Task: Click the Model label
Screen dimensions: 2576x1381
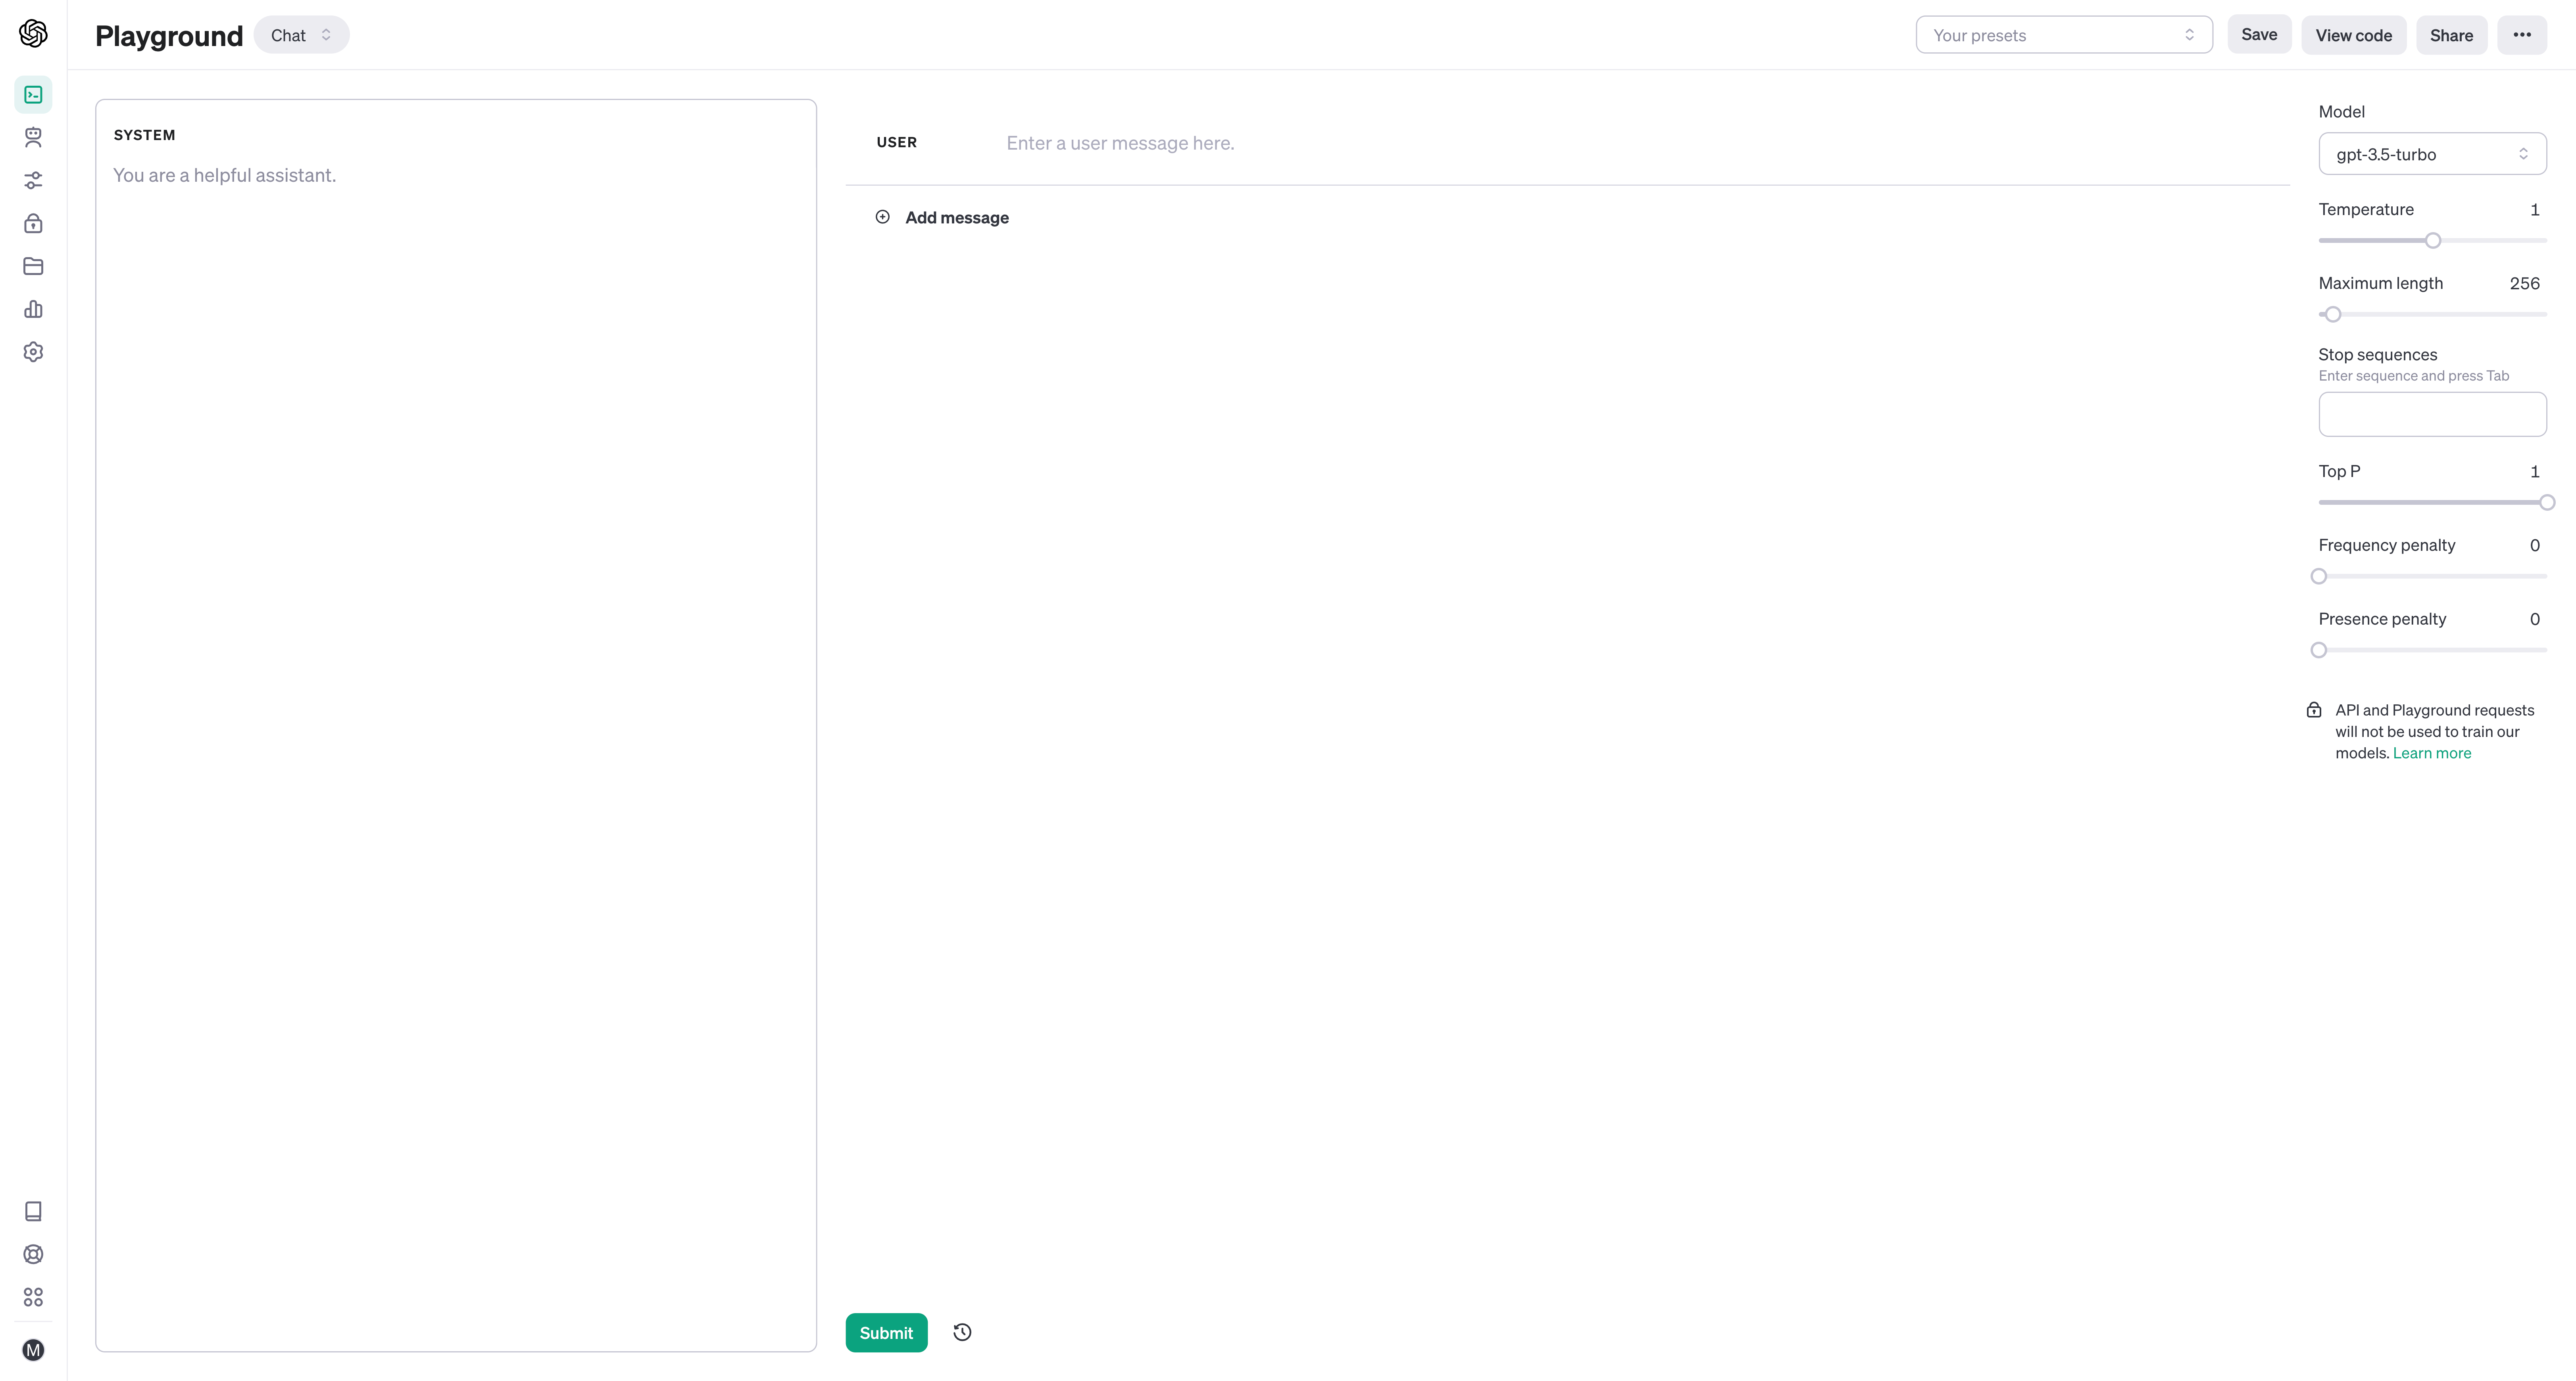Action: pos(2341,111)
